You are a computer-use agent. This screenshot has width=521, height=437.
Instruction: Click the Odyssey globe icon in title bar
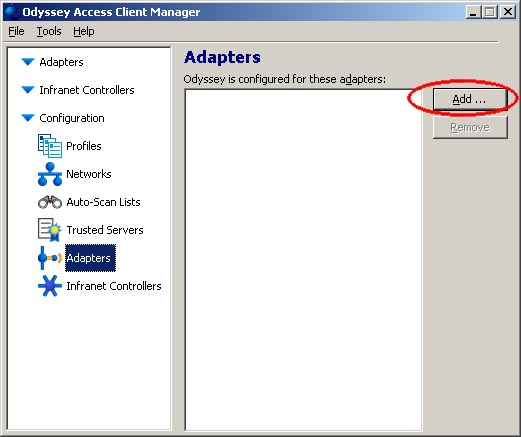[x=11, y=12]
